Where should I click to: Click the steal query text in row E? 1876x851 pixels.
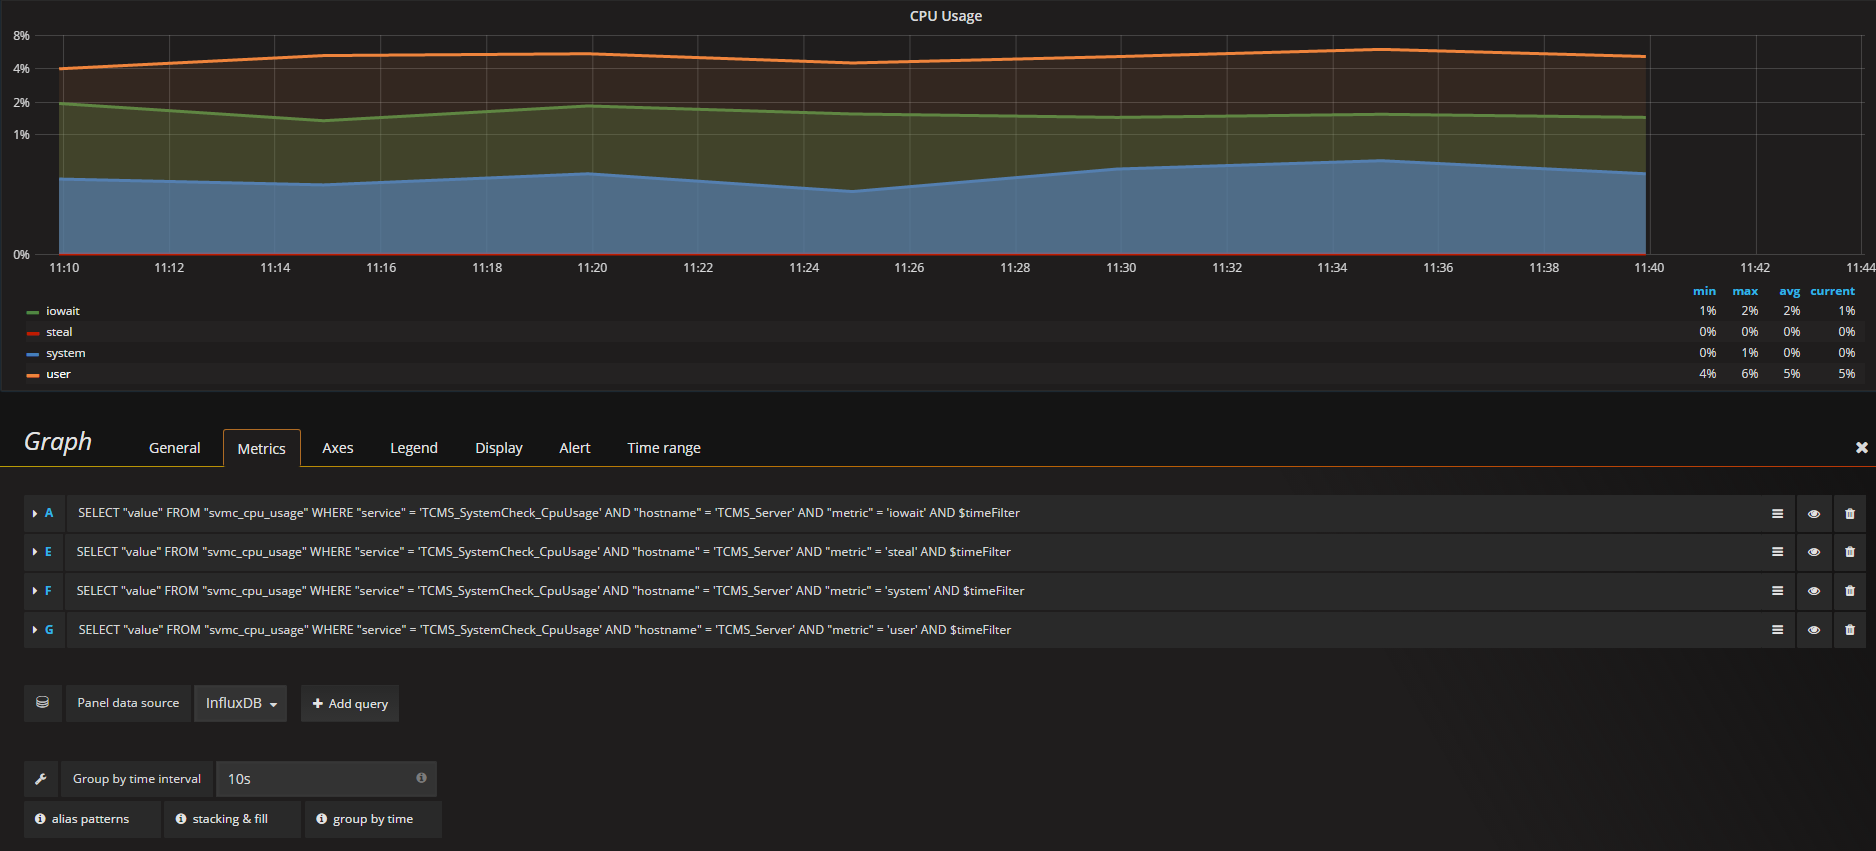pyautogui.click(x=544, y=552)
